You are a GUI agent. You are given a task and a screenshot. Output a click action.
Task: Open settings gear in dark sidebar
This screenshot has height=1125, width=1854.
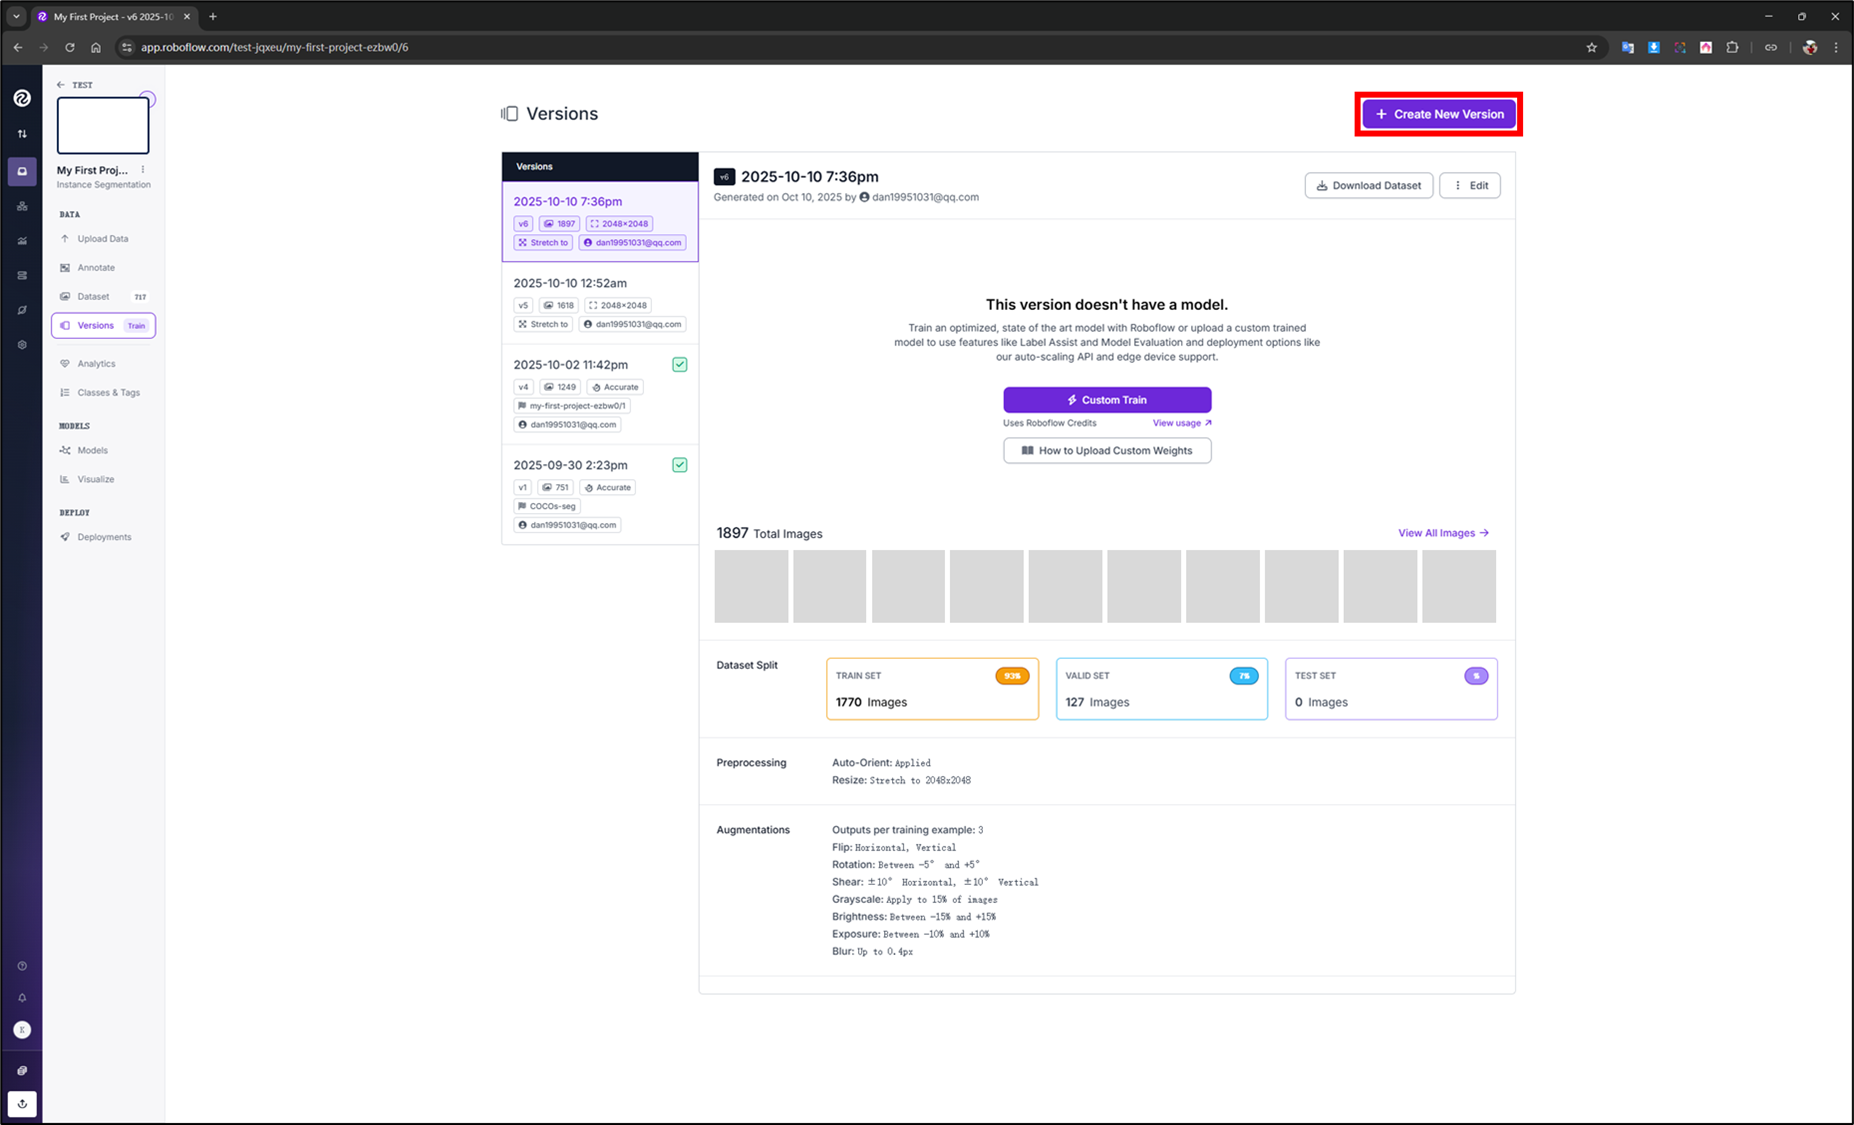tap(22, 345)
